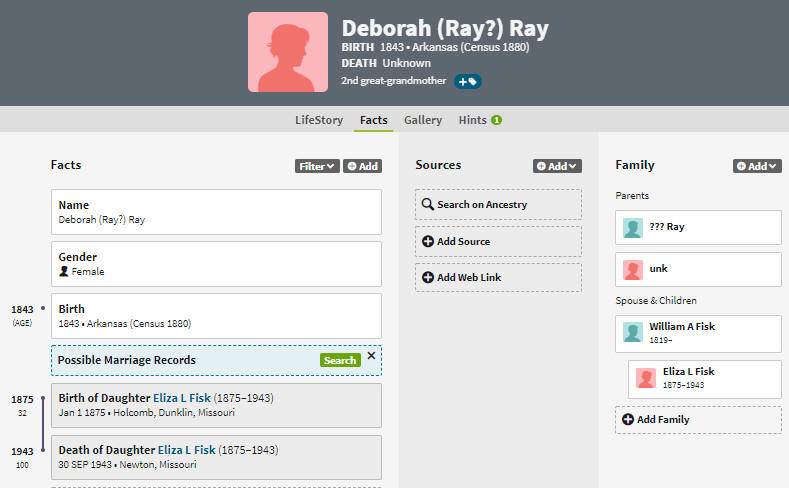
Task: Open the Gallery tab
Action: (423, 120)
